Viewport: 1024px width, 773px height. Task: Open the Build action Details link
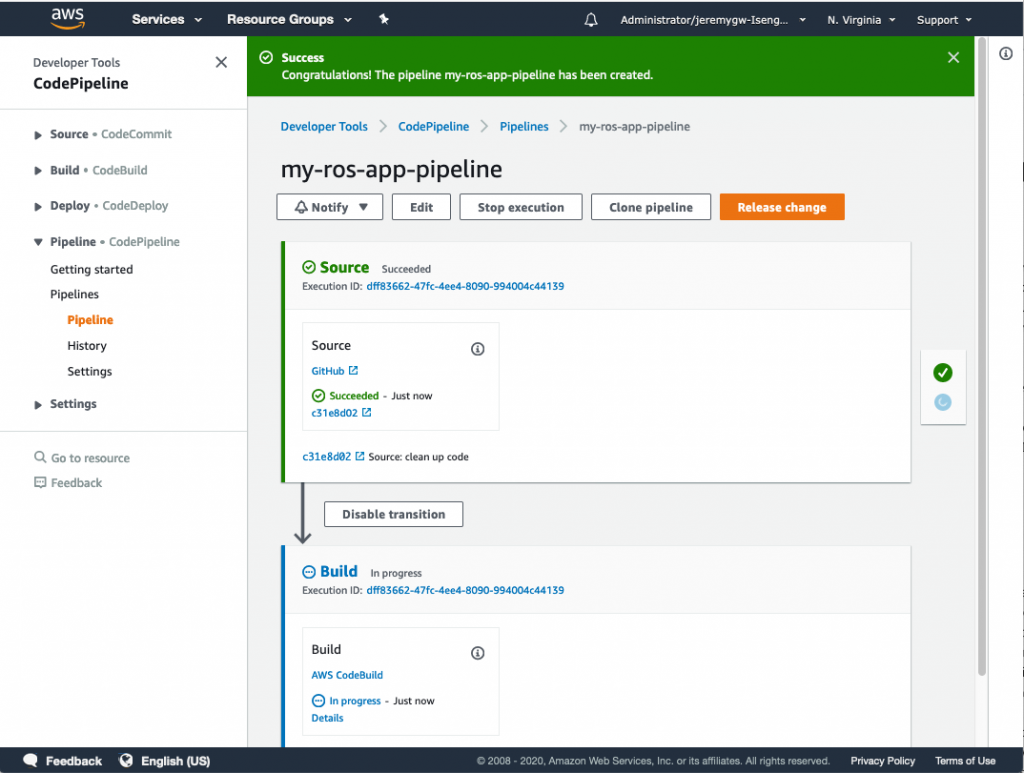327,718
